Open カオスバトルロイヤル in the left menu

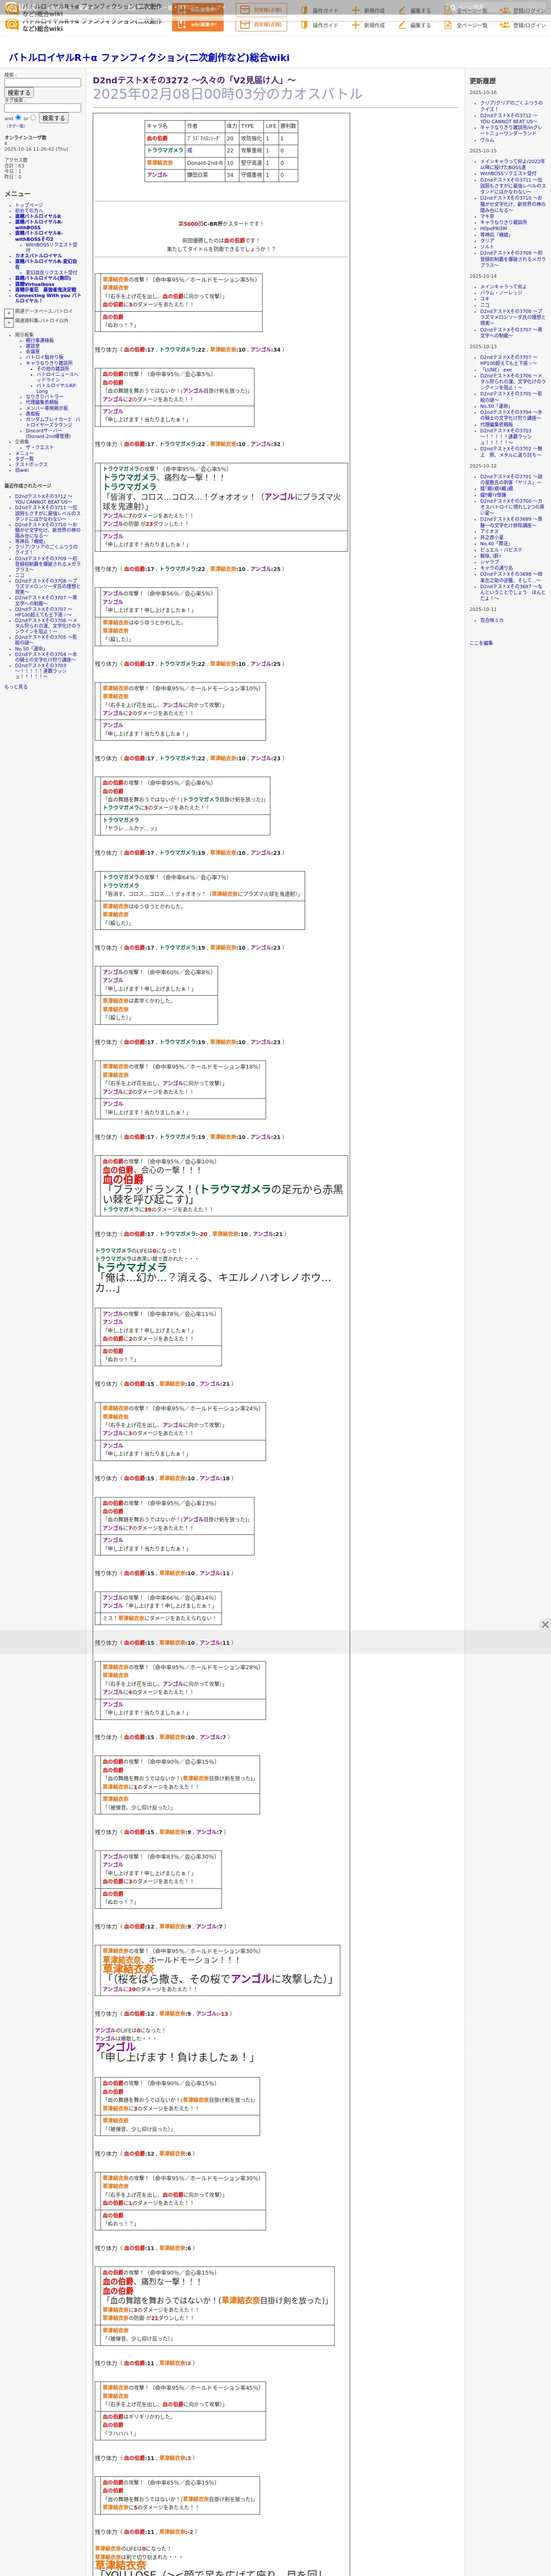click(38, 255)
